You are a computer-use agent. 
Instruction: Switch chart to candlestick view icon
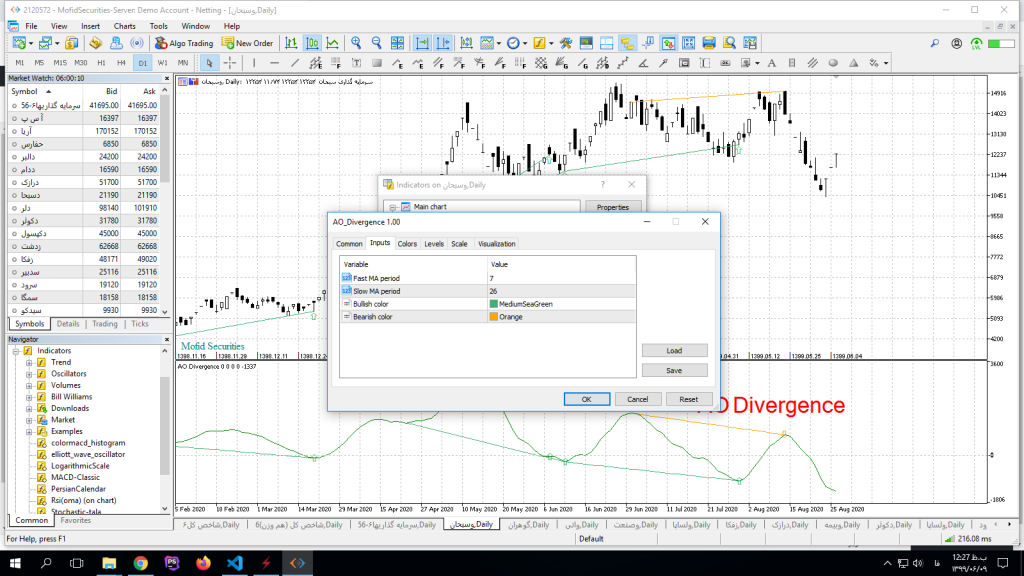point(311,43)
